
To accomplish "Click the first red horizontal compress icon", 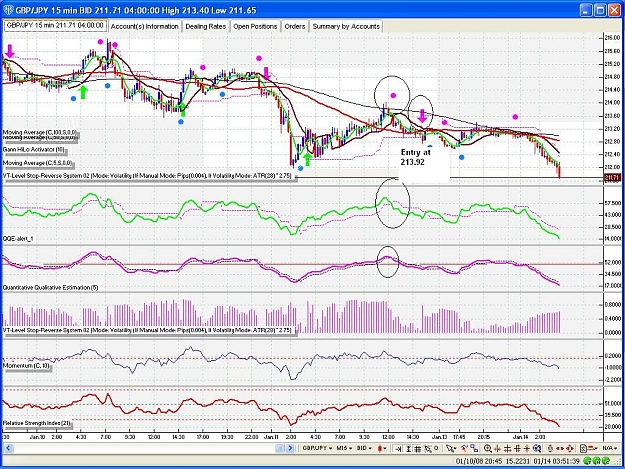I will pyautogui.click(x=497, y=449).
